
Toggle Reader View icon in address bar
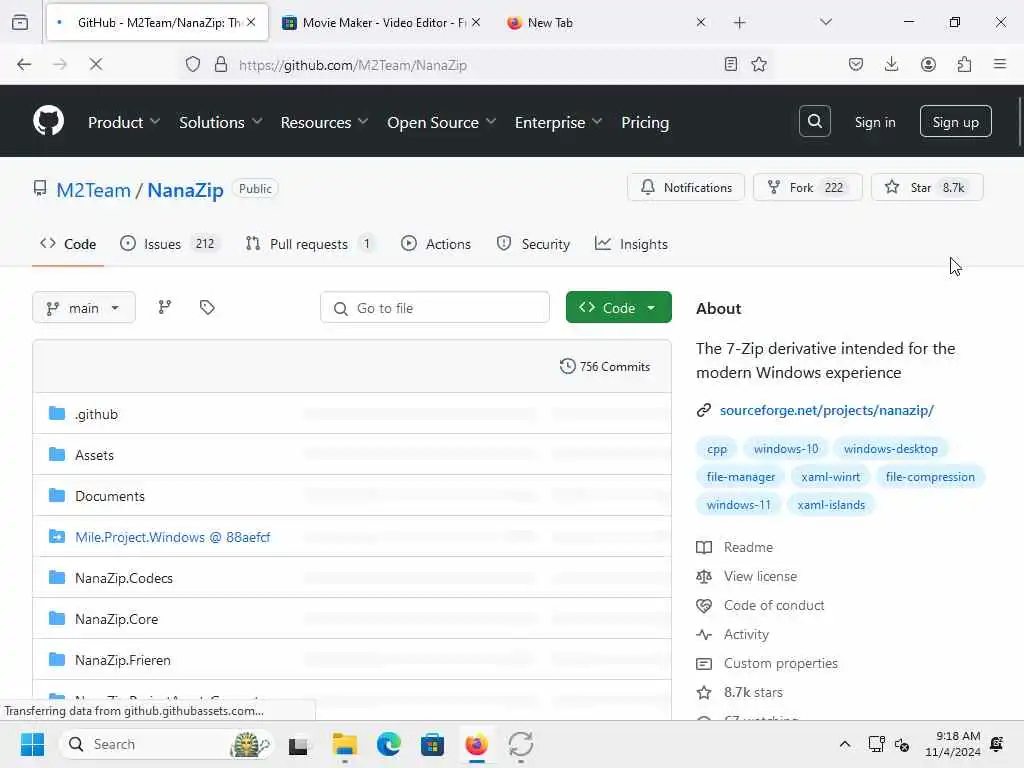tap(731, 64)
